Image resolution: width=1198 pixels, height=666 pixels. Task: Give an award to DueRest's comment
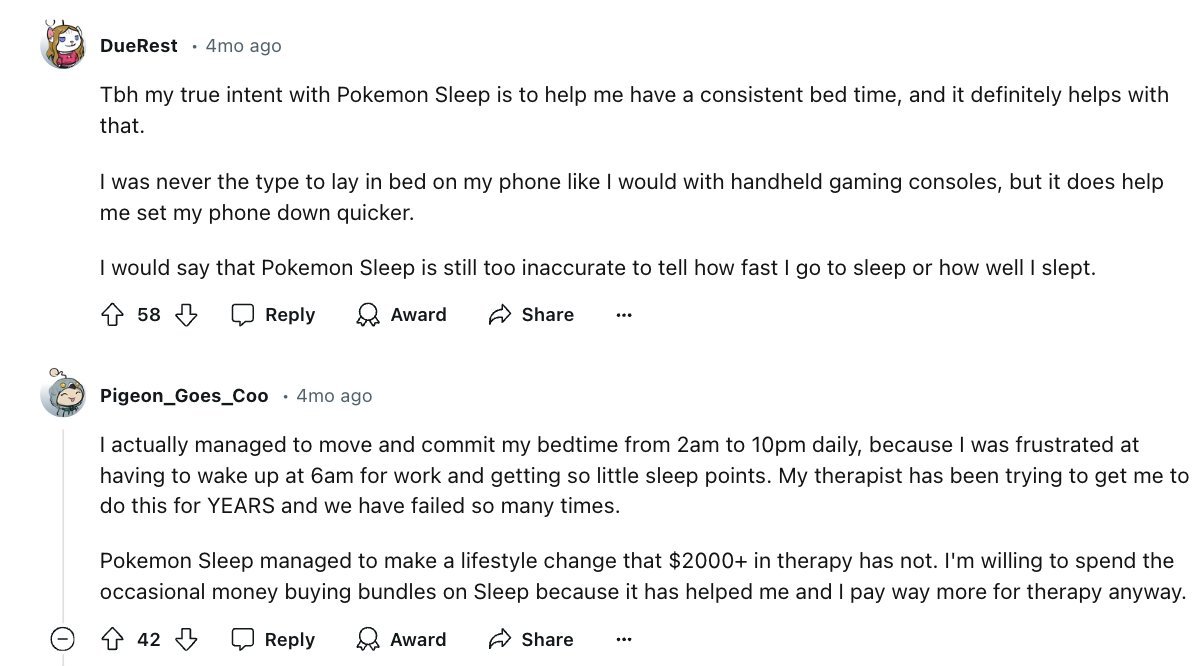pos(401,315)
